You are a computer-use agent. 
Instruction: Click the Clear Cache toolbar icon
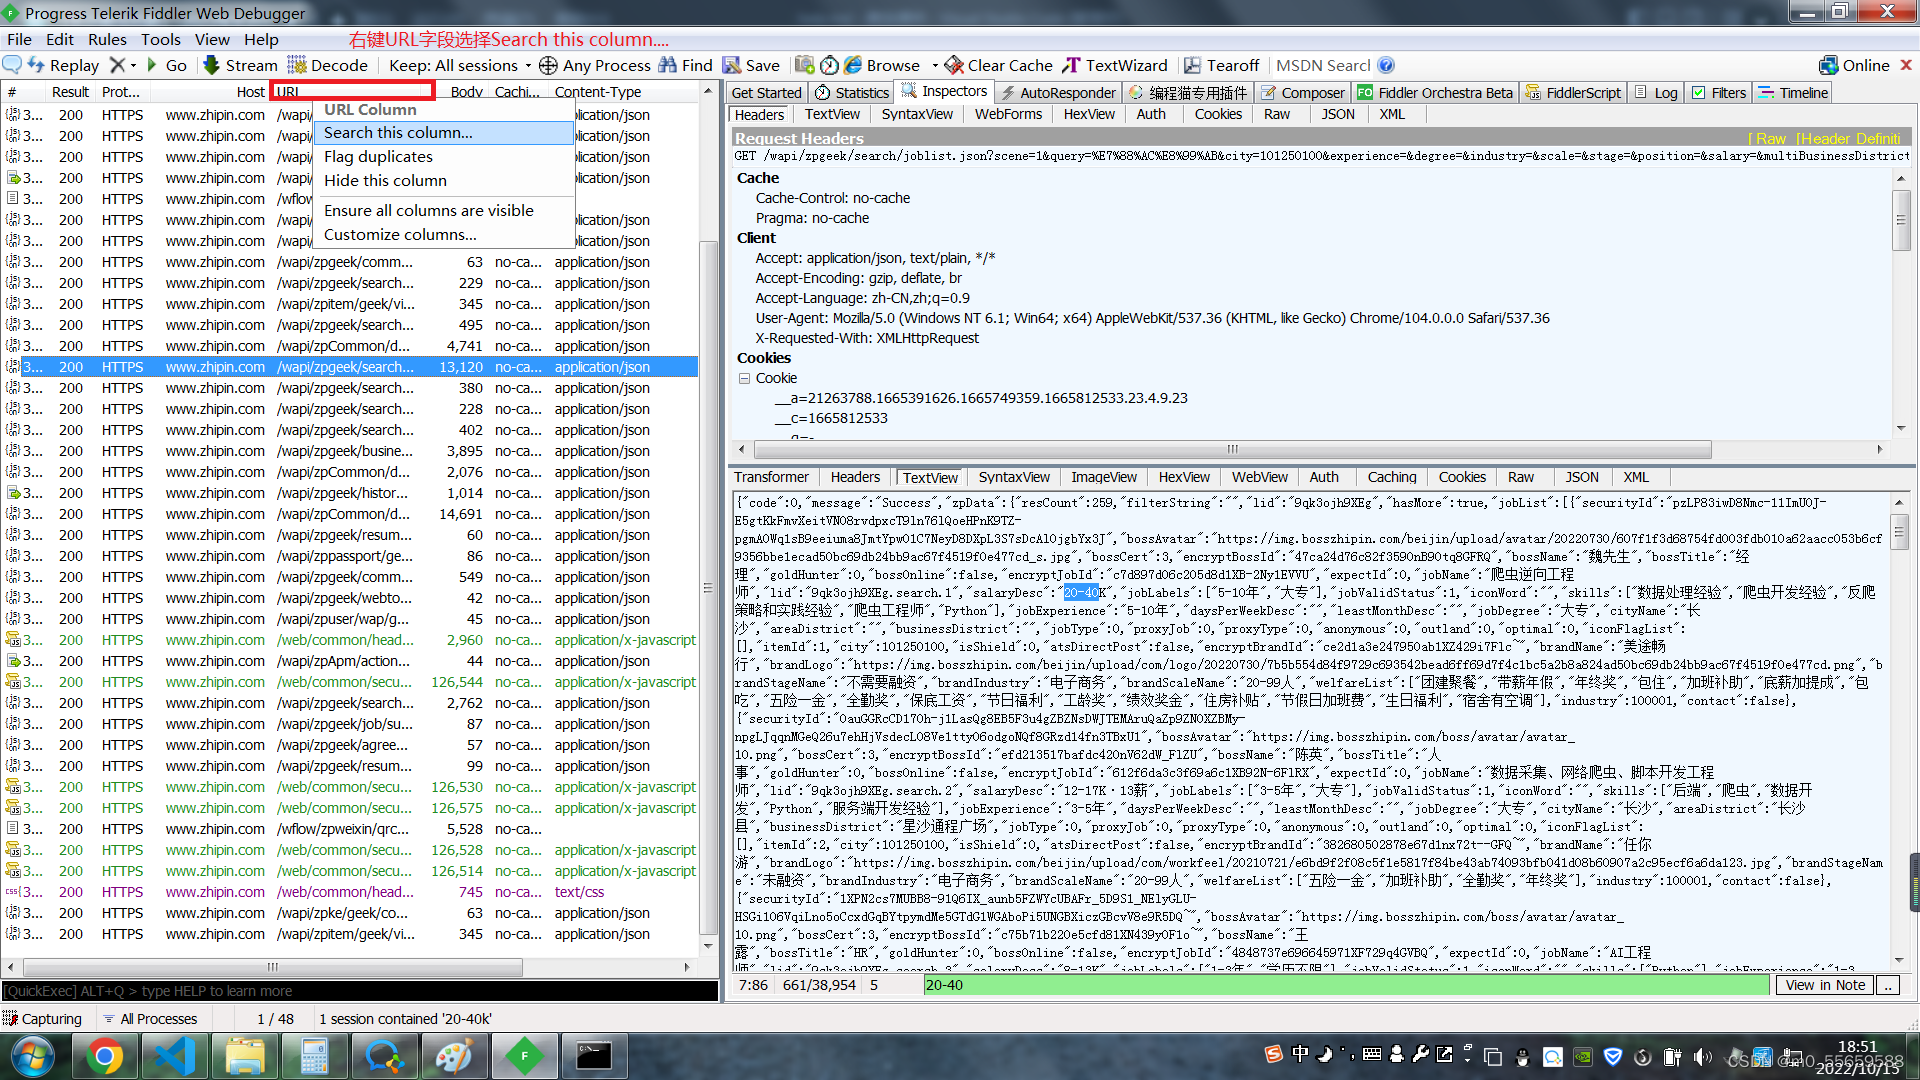point(954,65)
